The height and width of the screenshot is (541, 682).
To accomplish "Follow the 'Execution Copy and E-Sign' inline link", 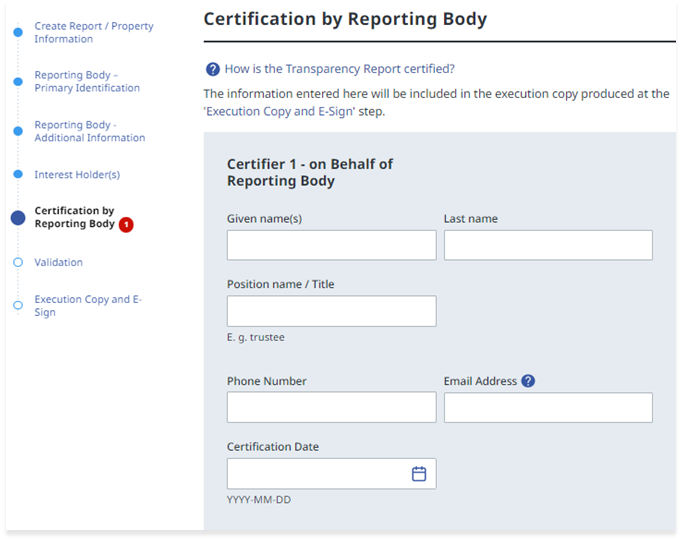I will pos(280,111).
